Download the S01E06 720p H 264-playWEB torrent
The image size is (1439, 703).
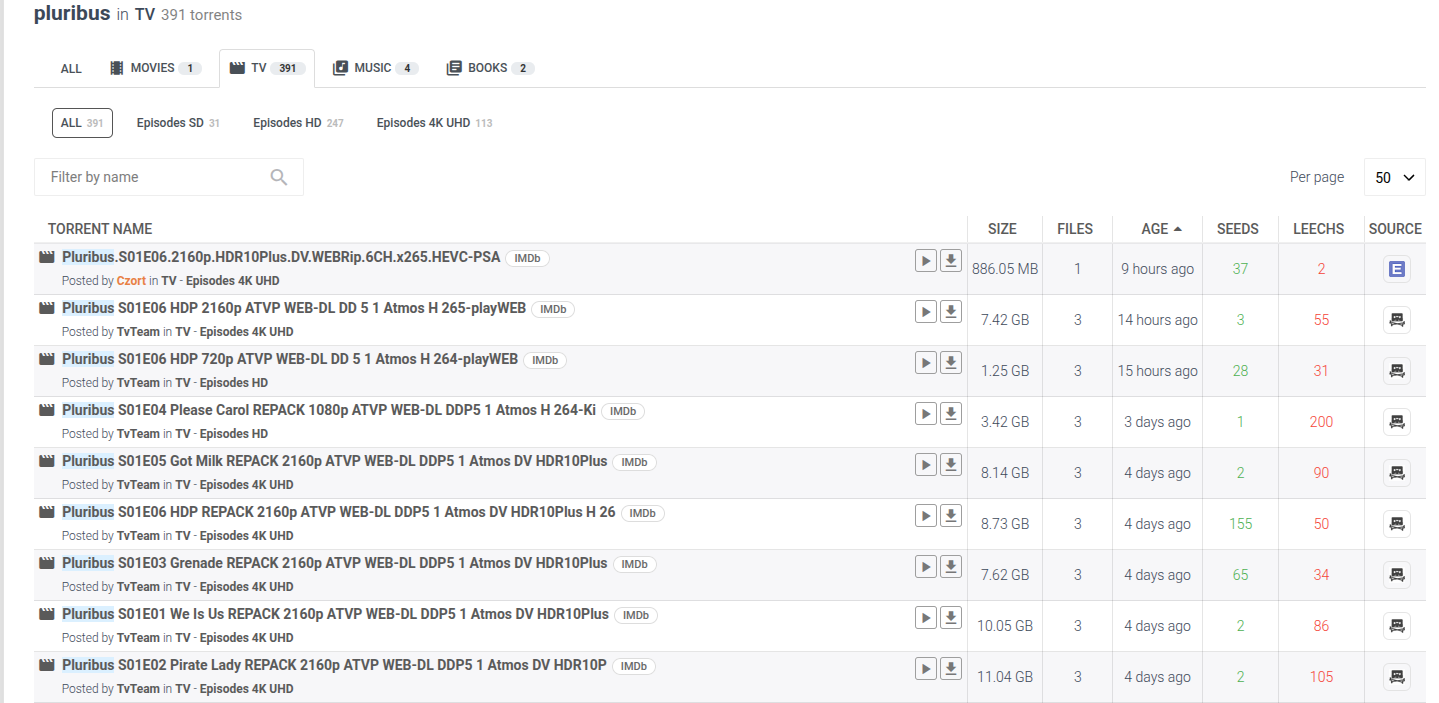[951, 362]
